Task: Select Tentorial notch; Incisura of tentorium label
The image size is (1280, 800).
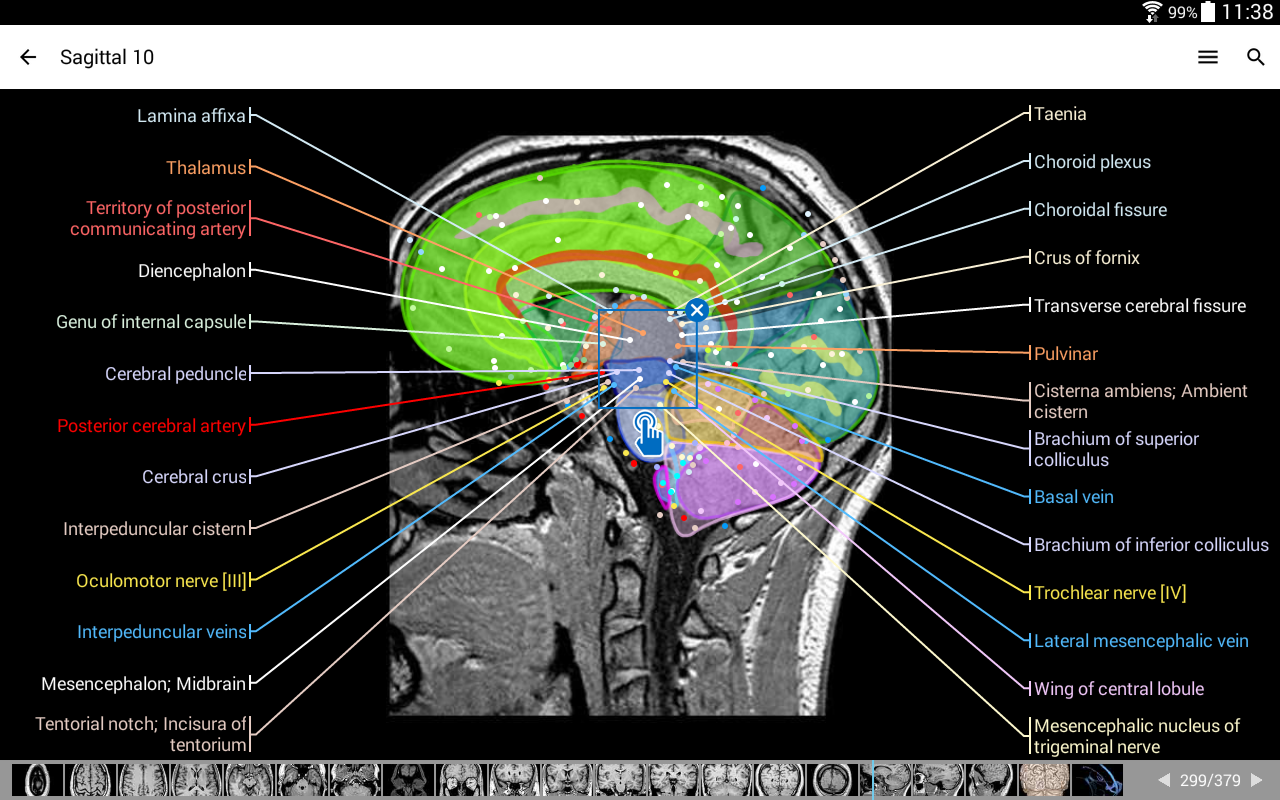Action: click(141, 734)
